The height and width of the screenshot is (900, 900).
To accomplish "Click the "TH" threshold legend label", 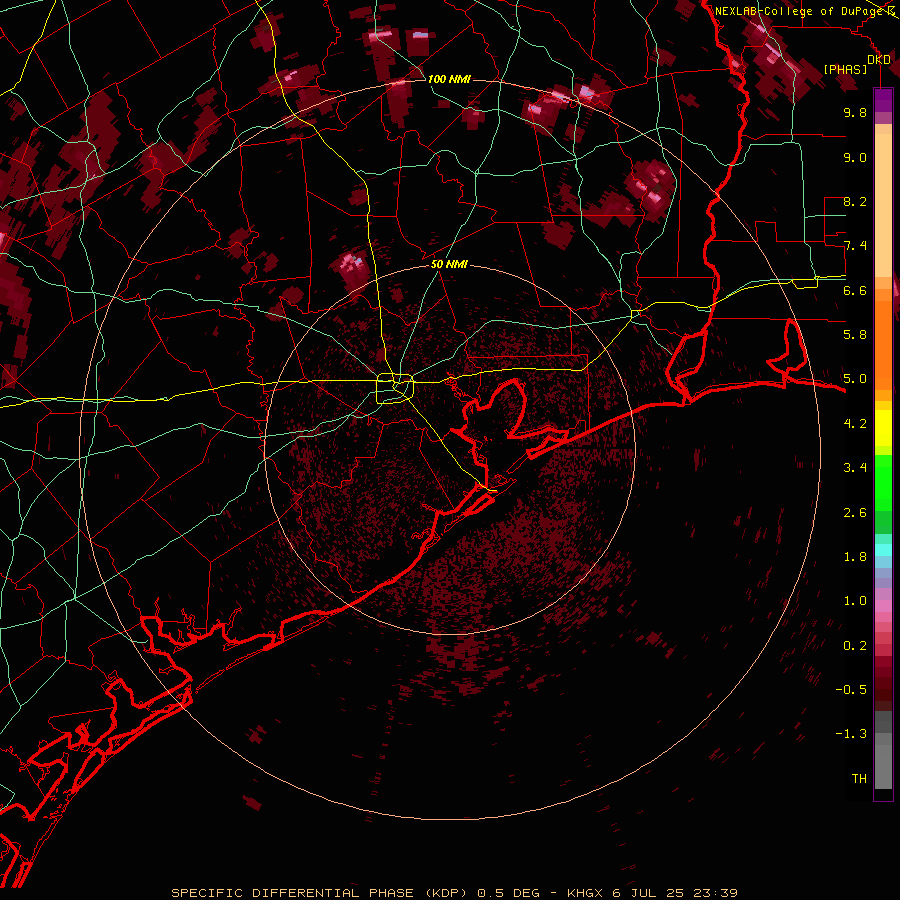I will point(859,779).
